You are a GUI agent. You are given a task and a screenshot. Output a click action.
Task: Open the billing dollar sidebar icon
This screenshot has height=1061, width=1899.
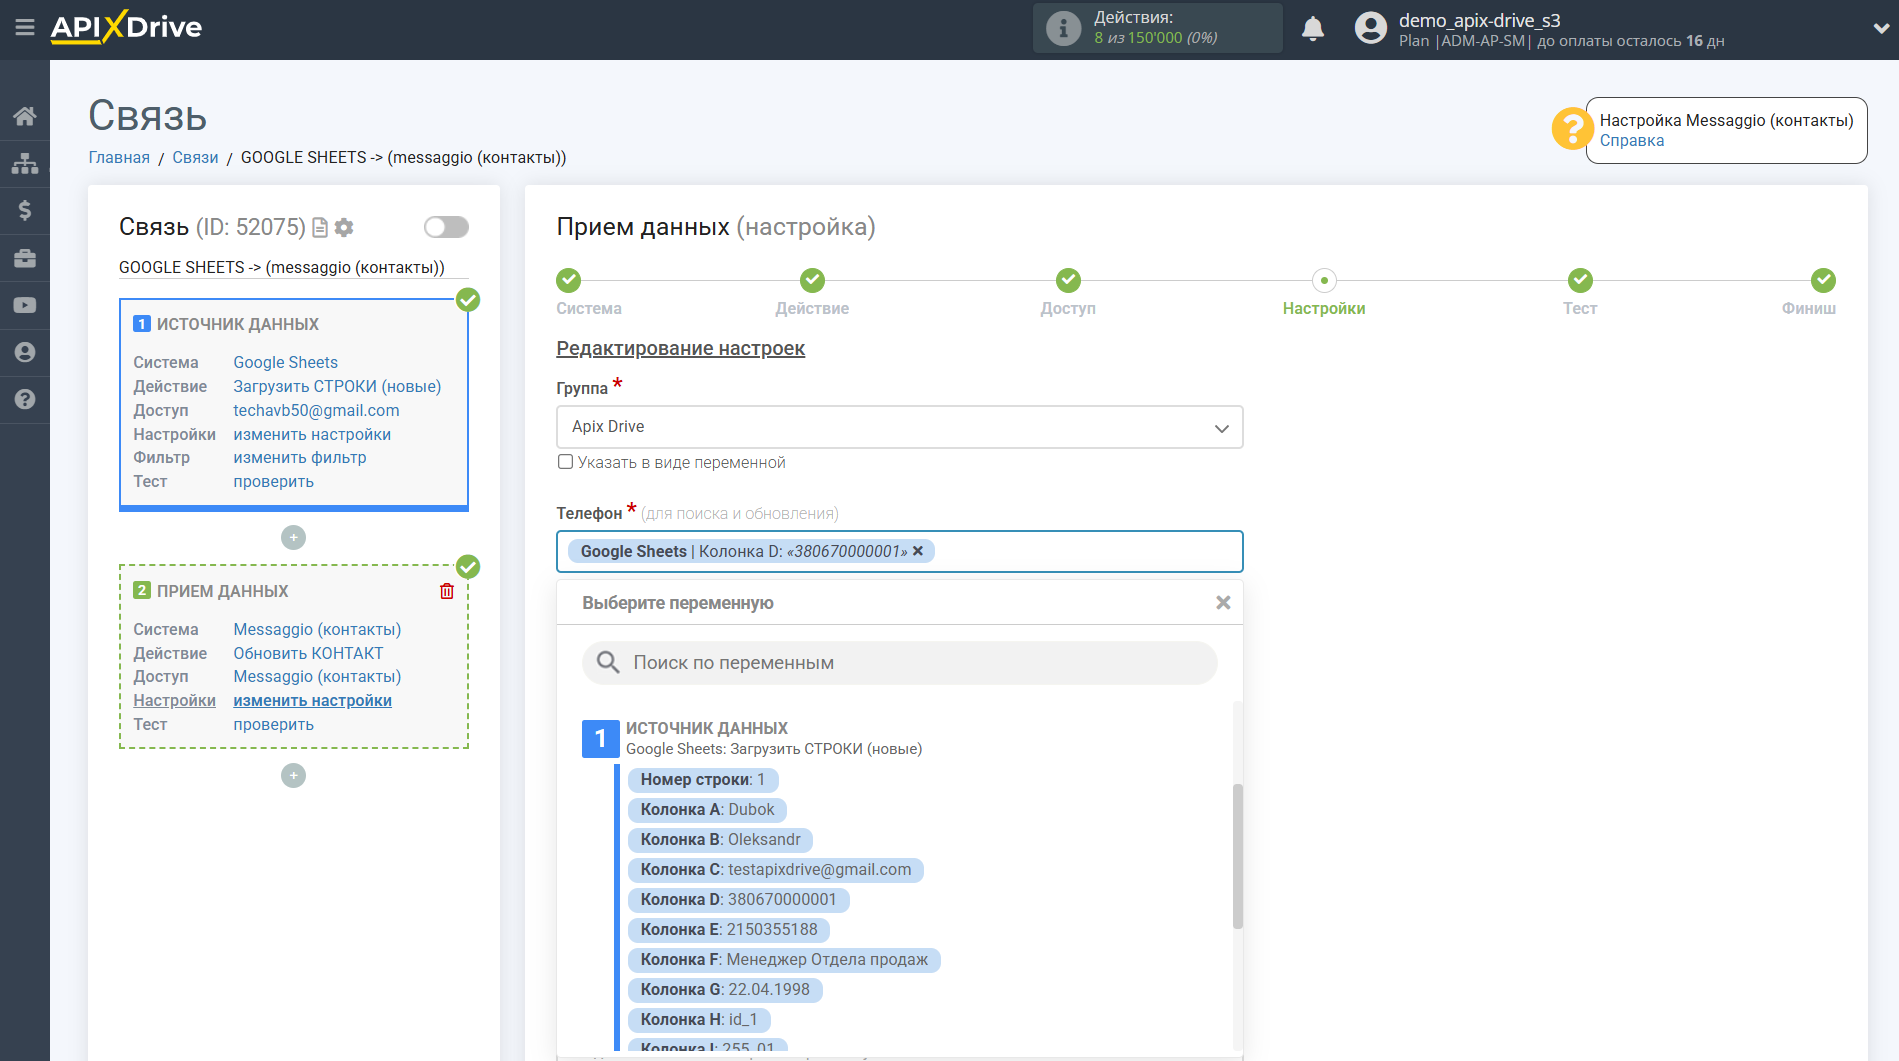[25, 210]
